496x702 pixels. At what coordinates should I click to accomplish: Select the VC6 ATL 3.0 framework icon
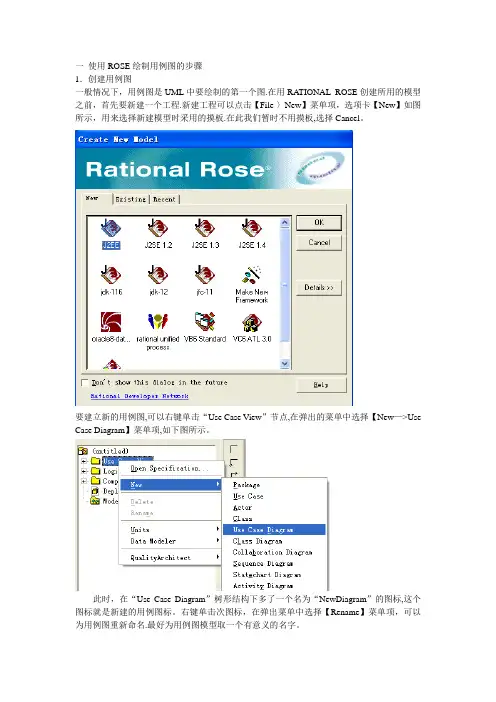point(252,322)
